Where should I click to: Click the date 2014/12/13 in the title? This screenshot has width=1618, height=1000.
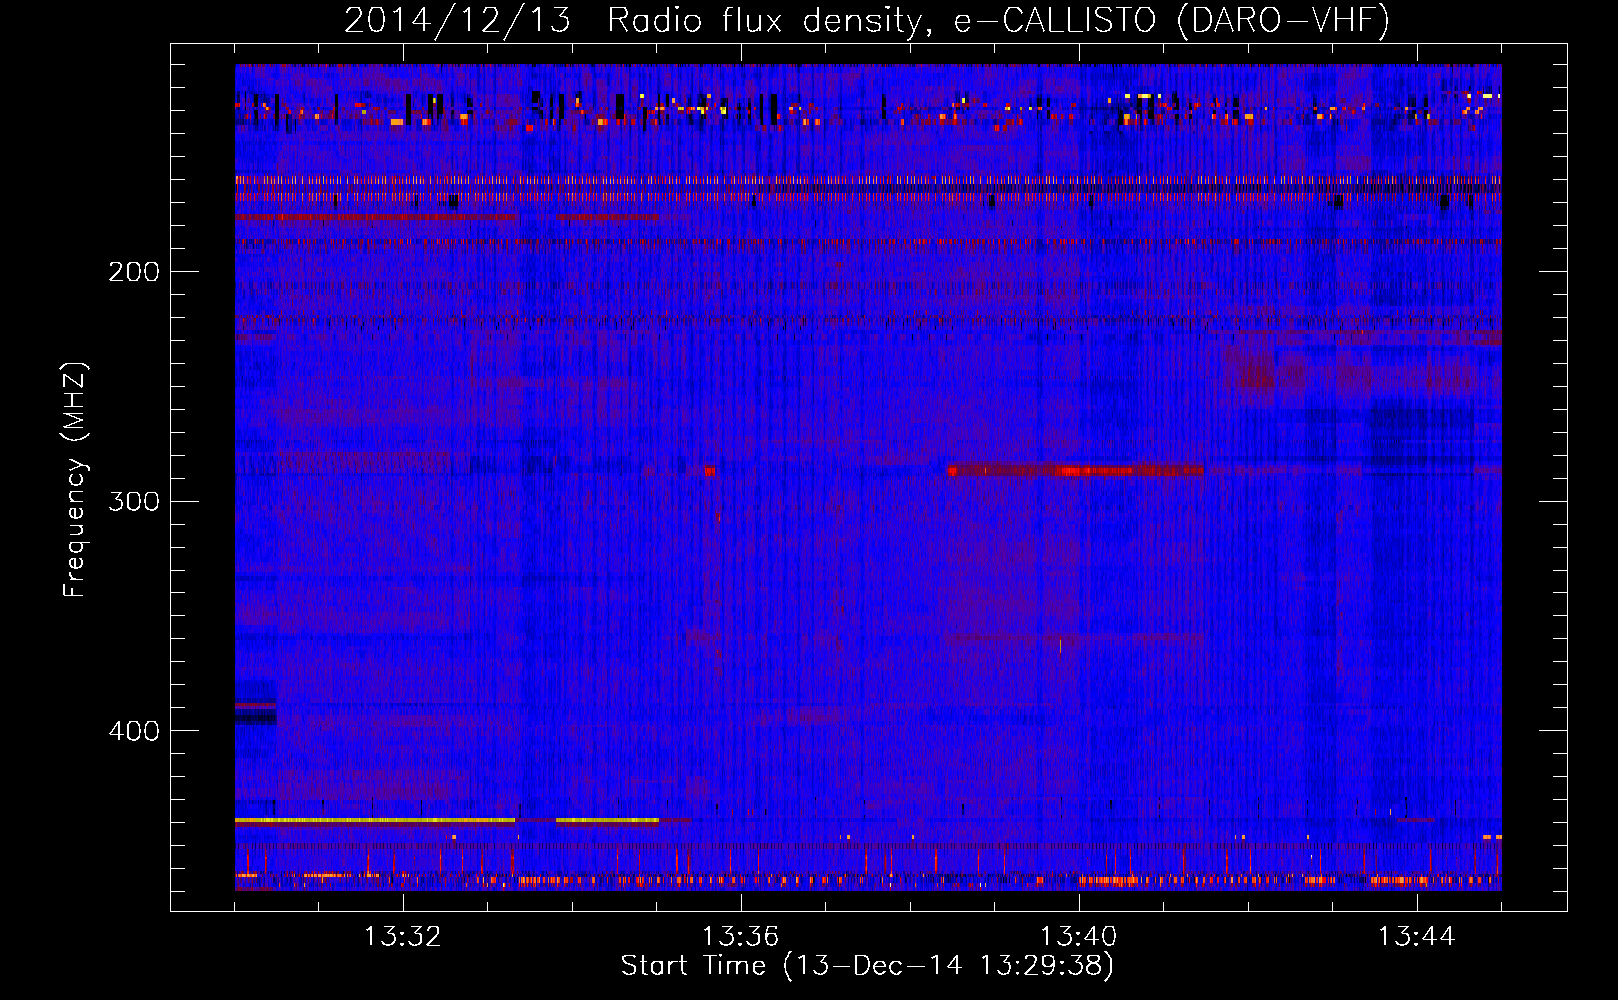457,20
